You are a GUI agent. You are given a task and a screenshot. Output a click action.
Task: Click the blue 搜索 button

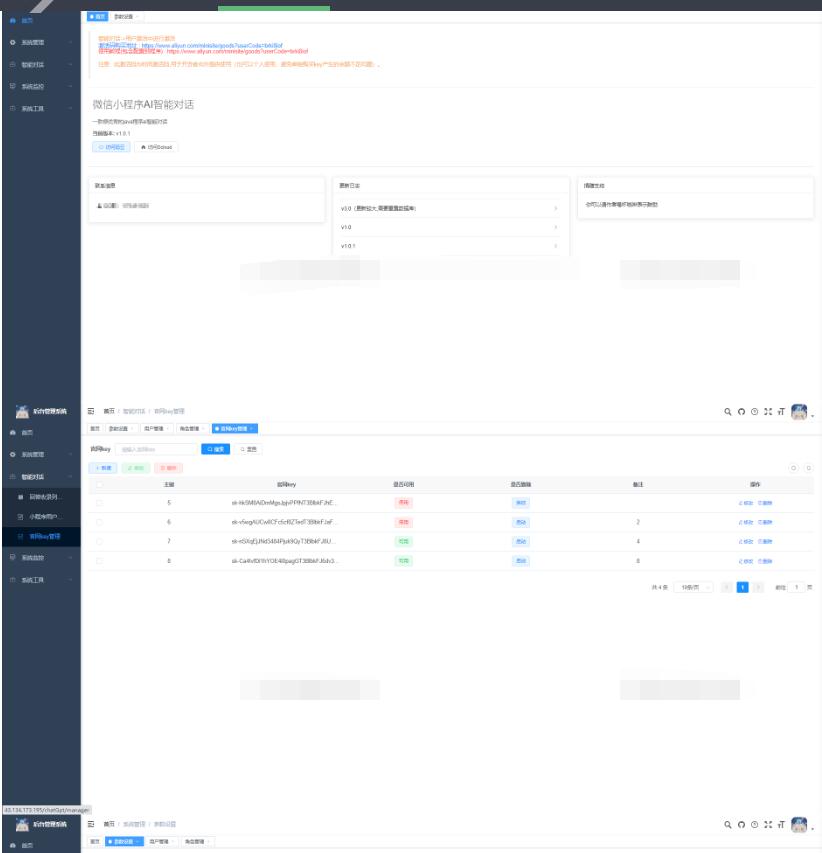pos(215,449)
